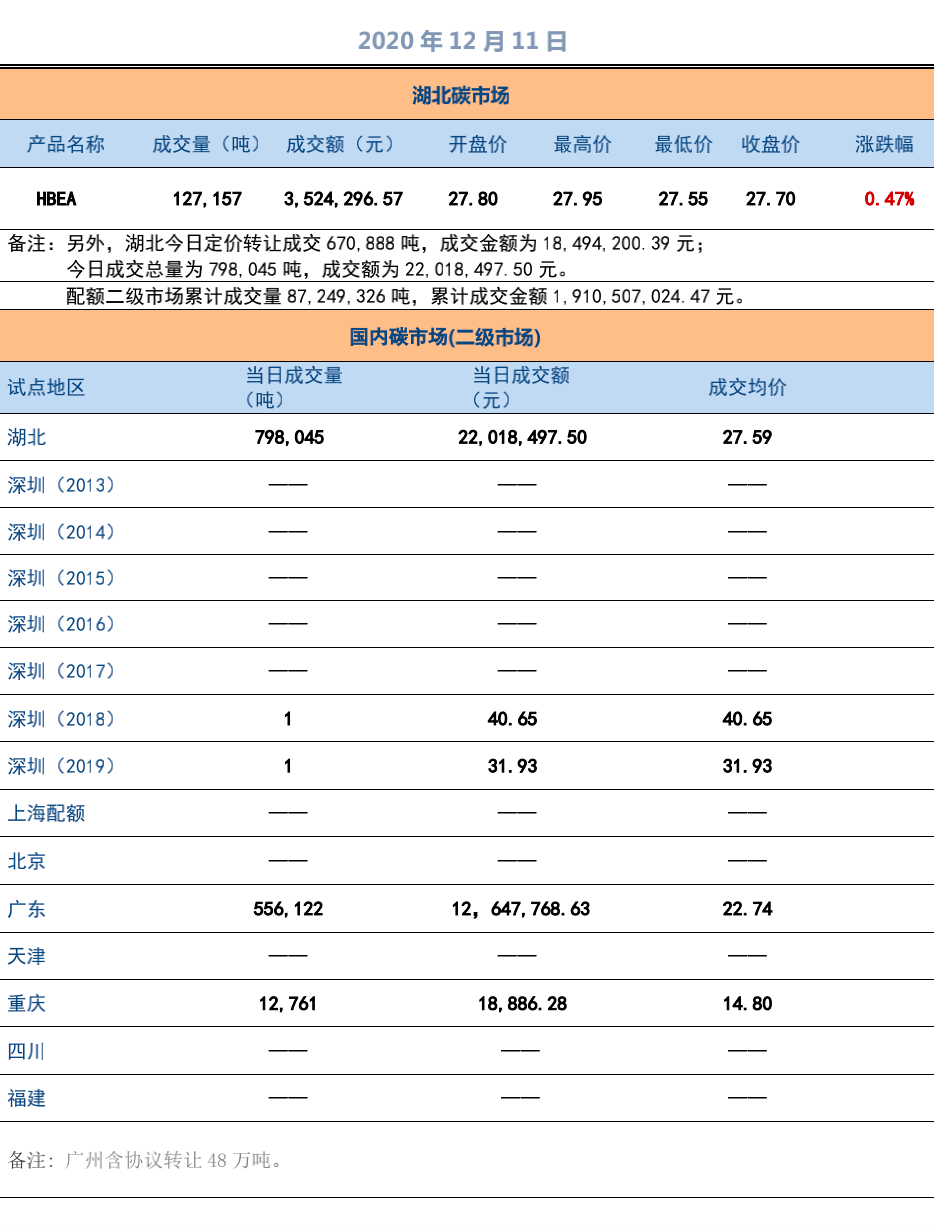
Task: Click the 收盘价 value 27.70
Action: (770, 199)
